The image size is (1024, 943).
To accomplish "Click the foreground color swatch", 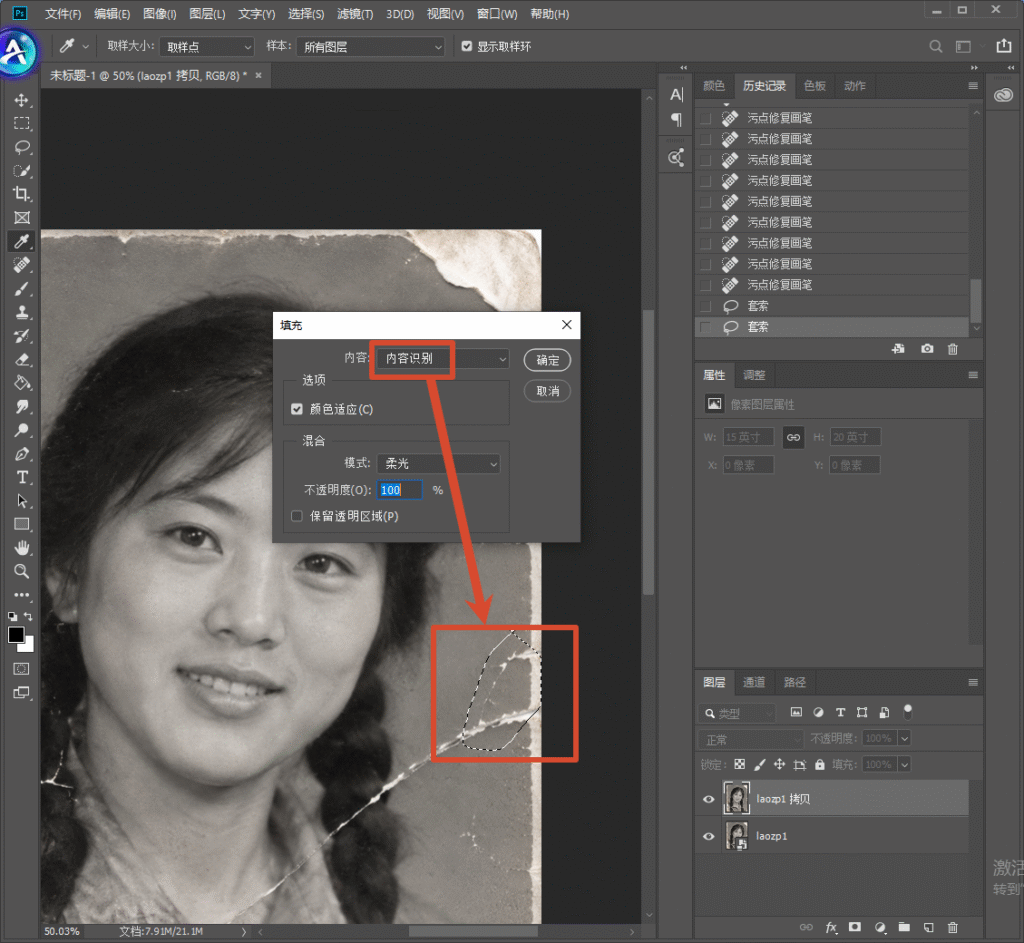I will (16, 635).
